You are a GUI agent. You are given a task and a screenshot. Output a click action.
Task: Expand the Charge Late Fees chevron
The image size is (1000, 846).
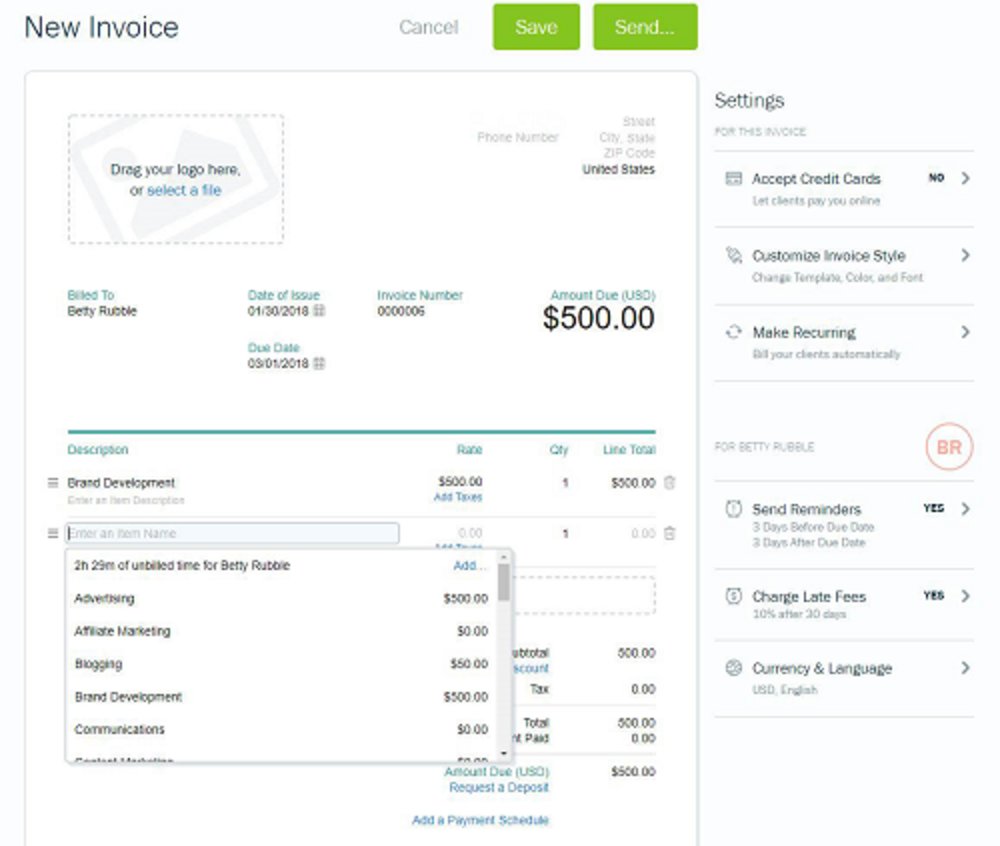pos(966,596)
